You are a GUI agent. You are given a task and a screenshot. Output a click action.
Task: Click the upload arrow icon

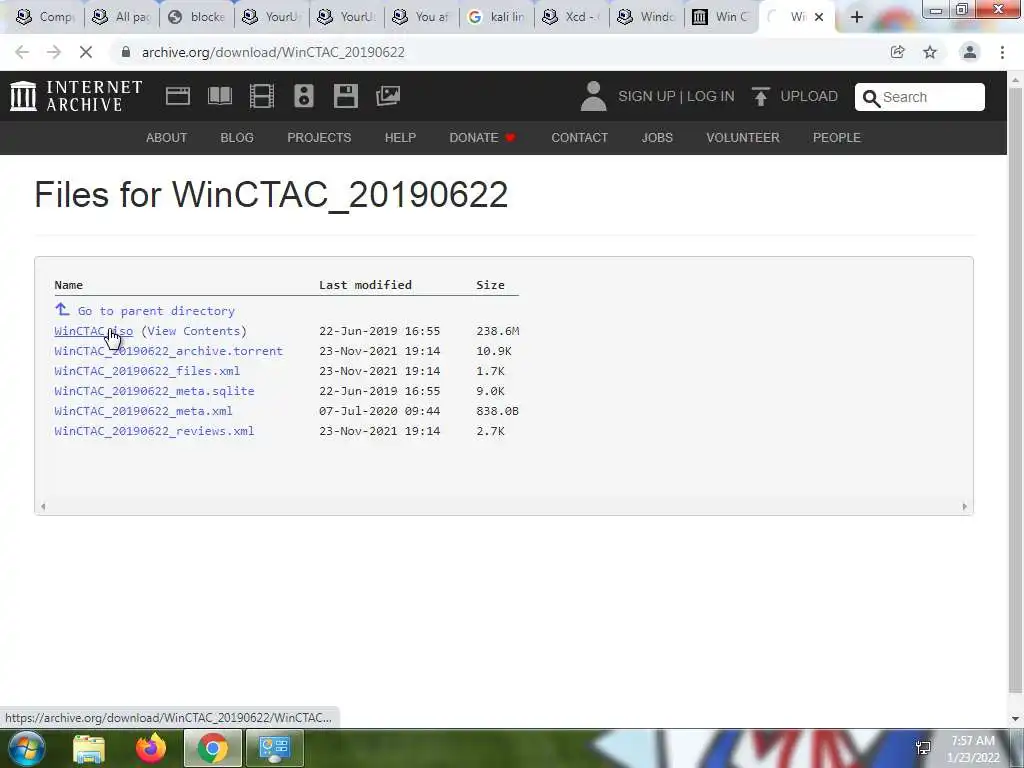(x=760, y=96)
